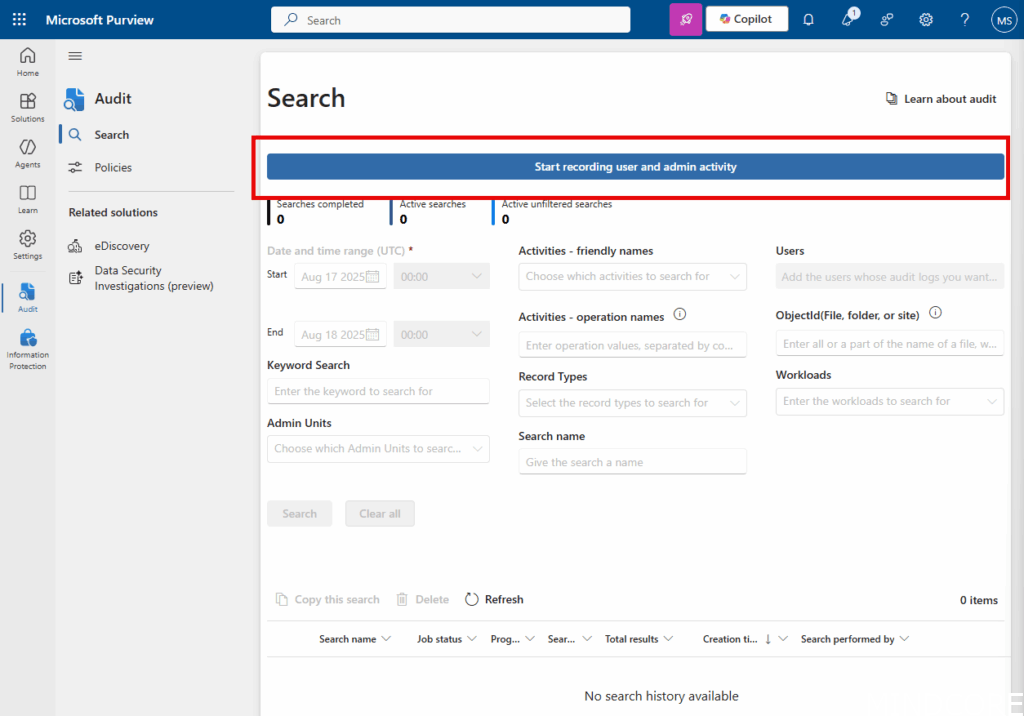Expand Activities - friendly names dropdown
Image resolution: width=1024 pixels, height=716 pixels.
pyautogui.click(x=632, y=276)
